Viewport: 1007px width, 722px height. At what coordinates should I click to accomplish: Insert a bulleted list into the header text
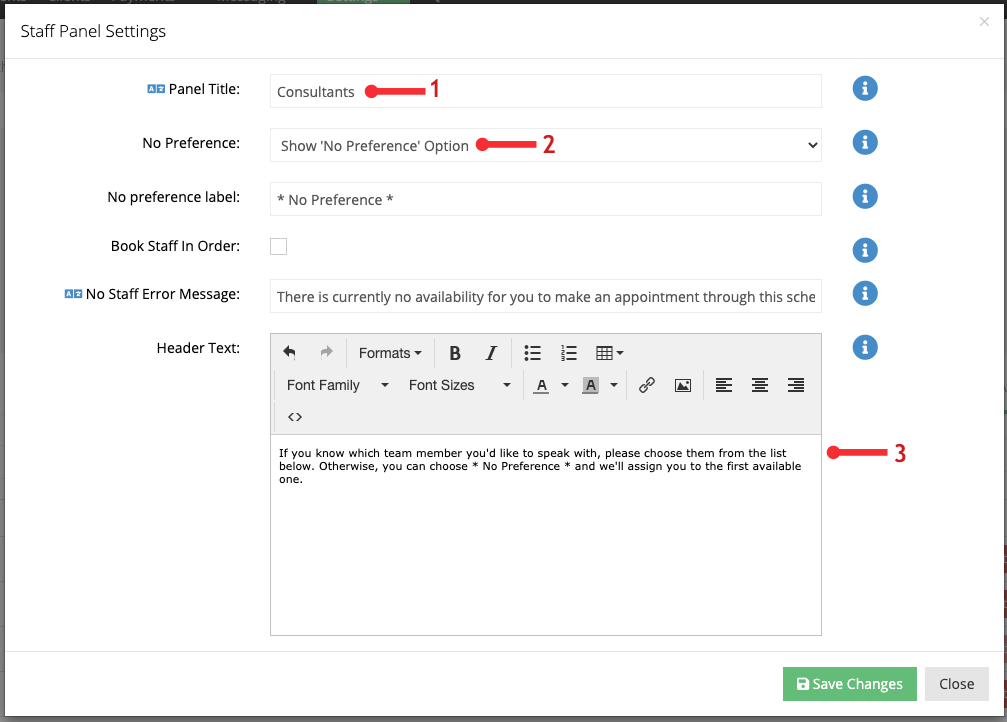point(532,352)
